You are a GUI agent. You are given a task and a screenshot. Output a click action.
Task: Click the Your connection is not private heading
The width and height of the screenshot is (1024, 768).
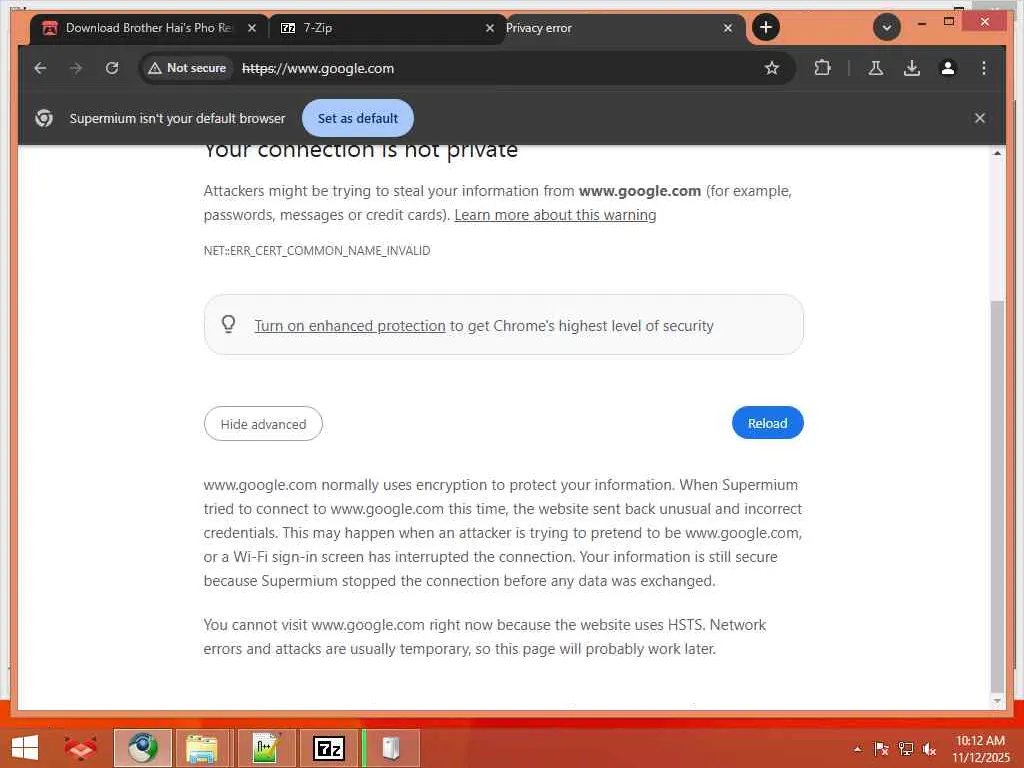tap(360, 150)
